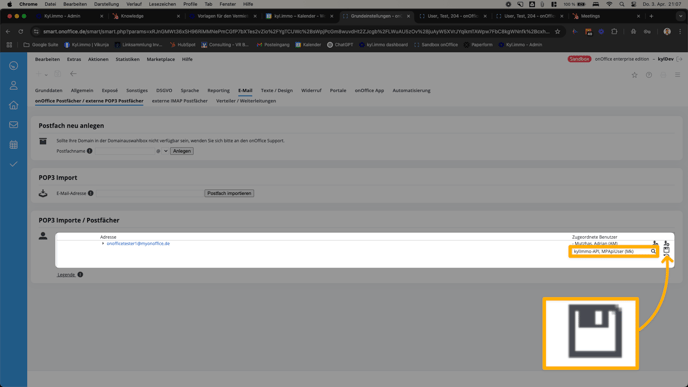688x387 pixels.
Task: Open domain selection dropdown after @
Action: pyautogui.click(x=165, y=151)
